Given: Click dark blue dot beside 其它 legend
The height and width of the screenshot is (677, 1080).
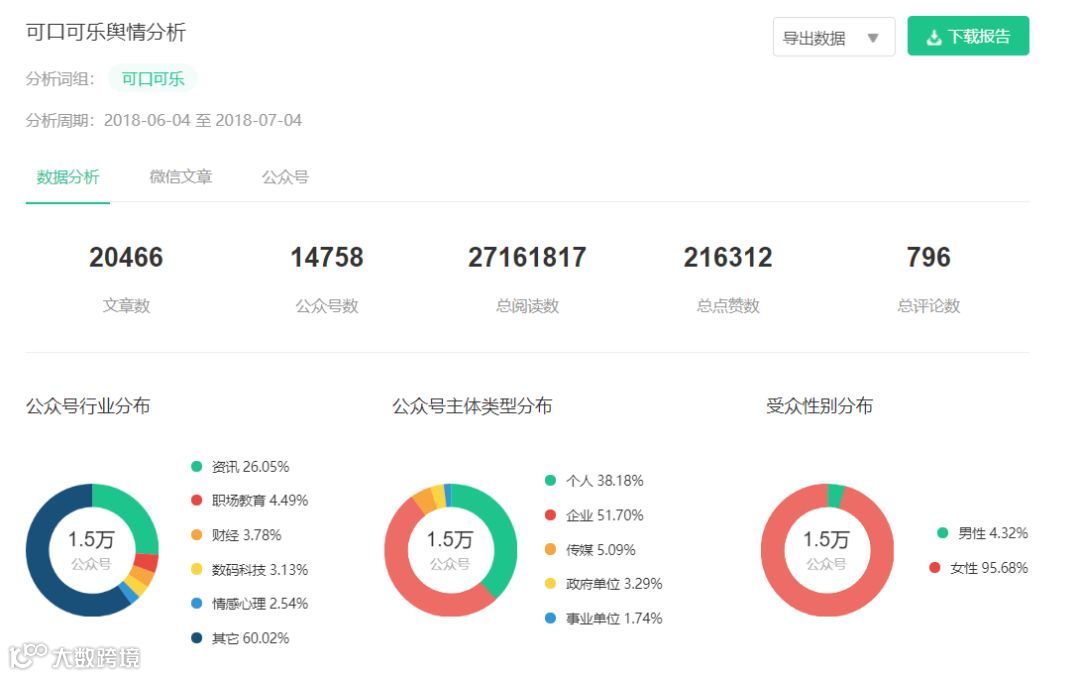Looking at the screenshot, I should click(x=196, y=638).
